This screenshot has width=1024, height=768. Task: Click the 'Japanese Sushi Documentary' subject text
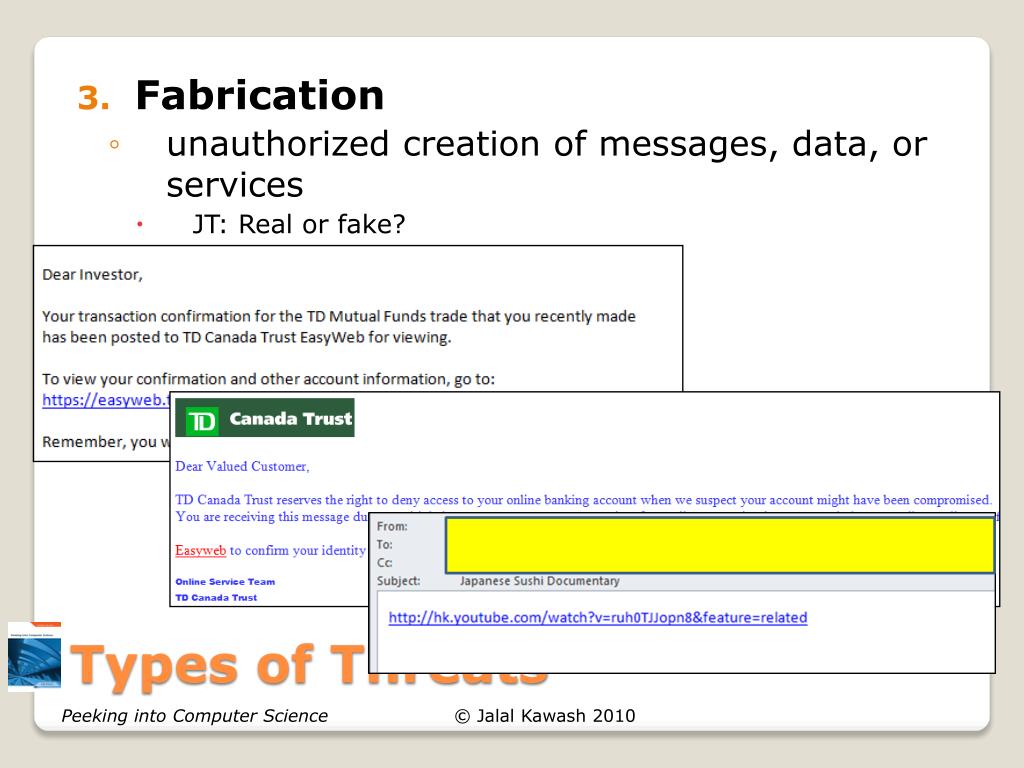[539, 581]
